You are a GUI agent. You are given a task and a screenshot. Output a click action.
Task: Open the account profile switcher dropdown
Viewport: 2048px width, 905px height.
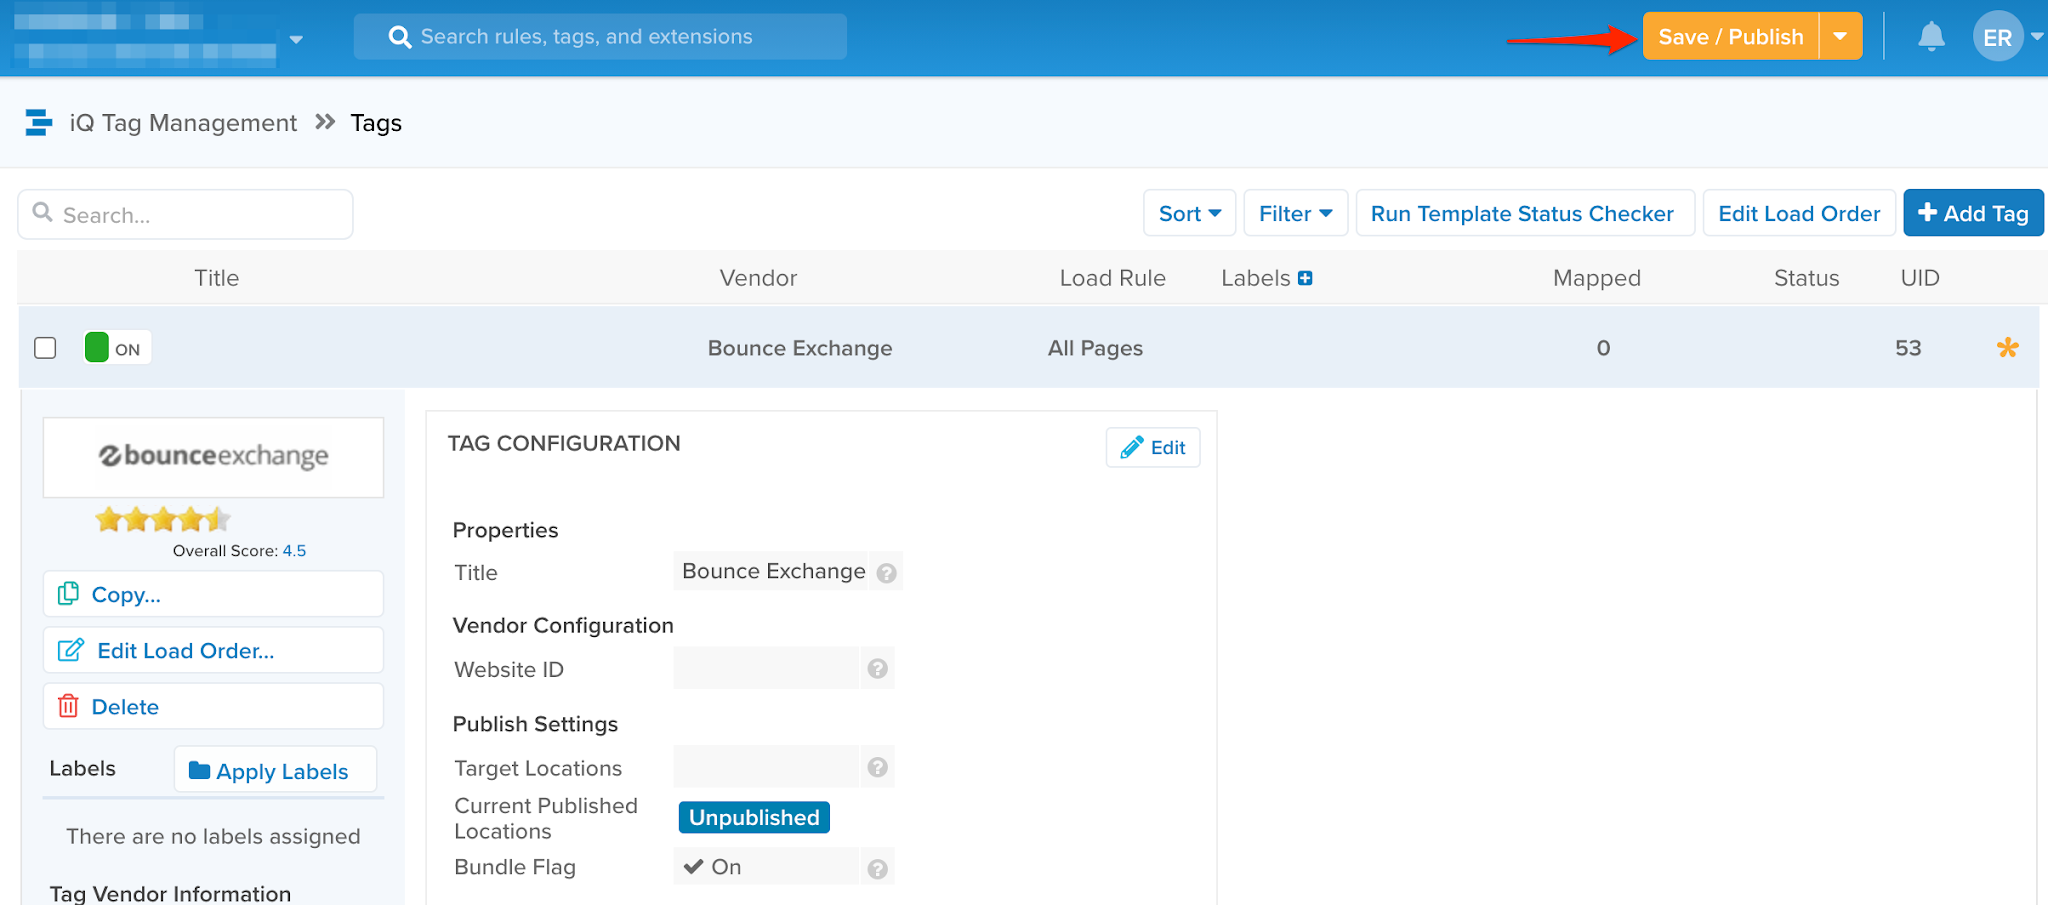[296, 40]
